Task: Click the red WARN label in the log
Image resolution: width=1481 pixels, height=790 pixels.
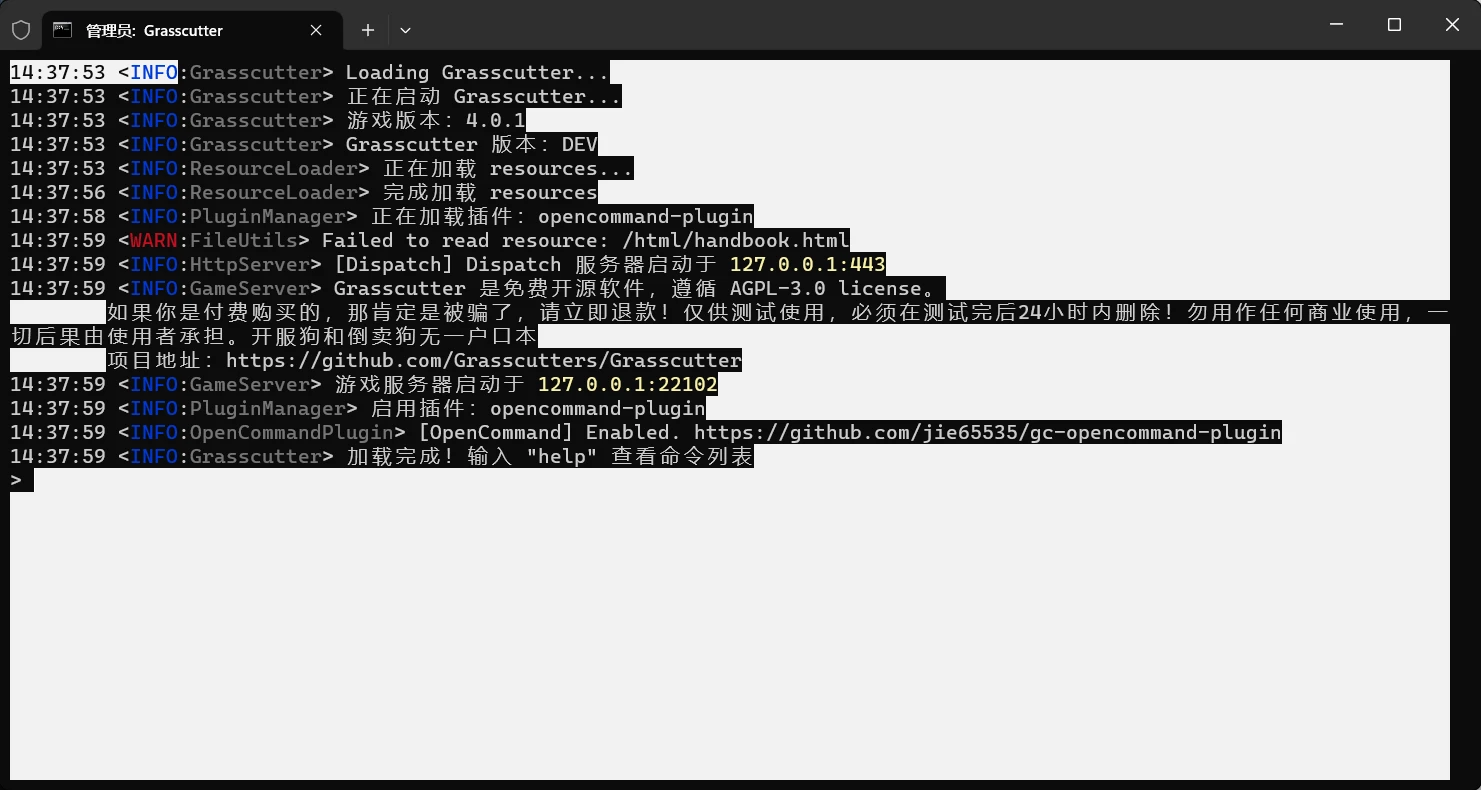Action: pos(154,240)
